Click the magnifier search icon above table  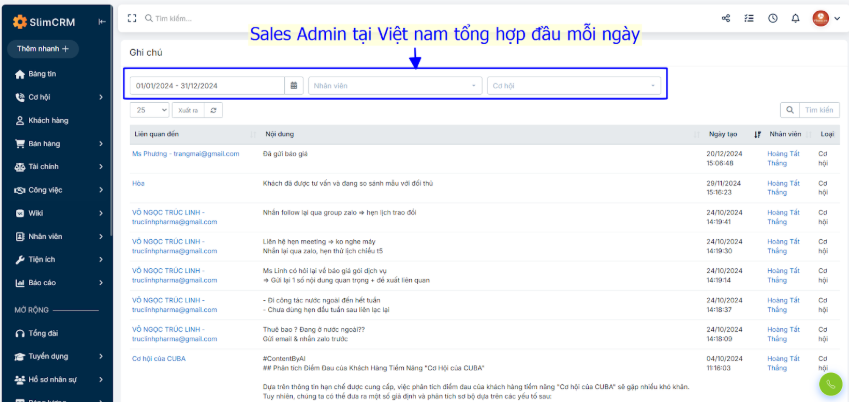[x=789, y=110]
